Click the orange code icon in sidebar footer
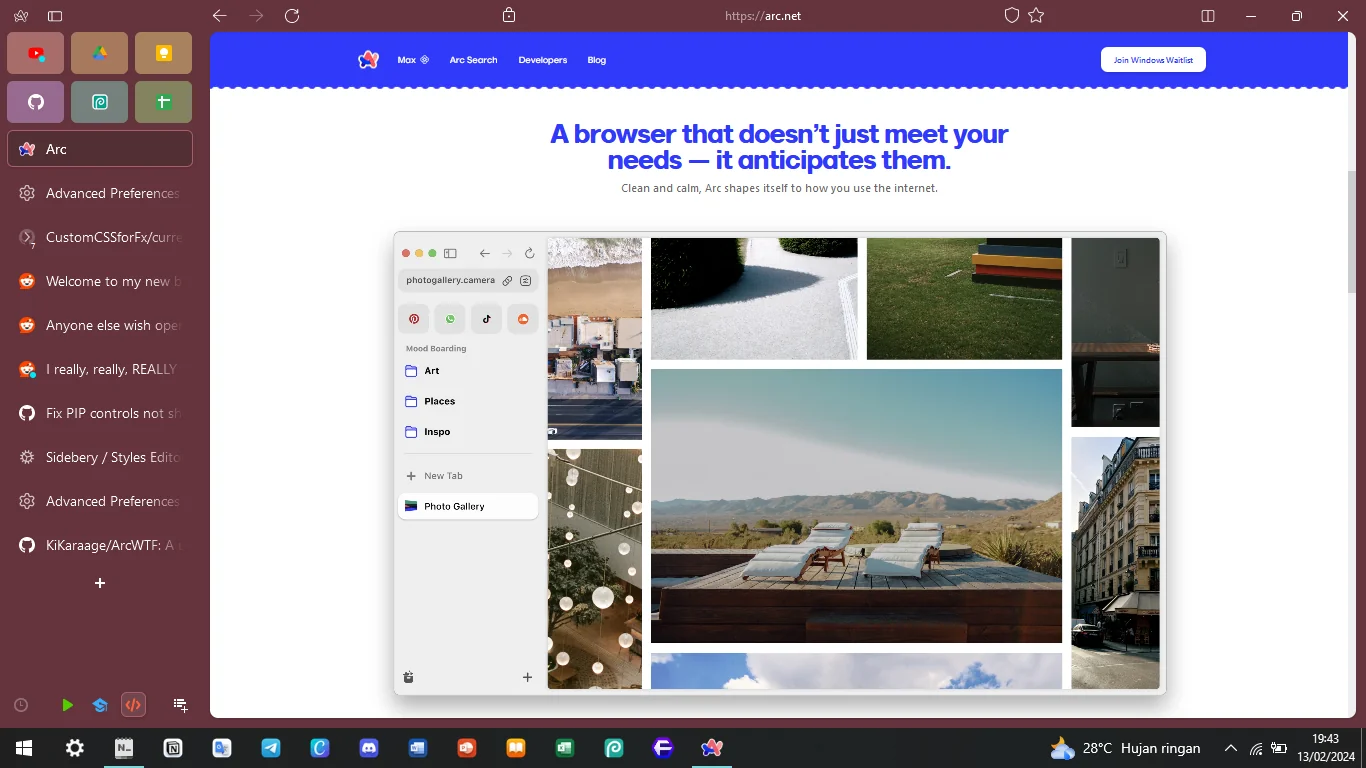1366x768 pixels. click(x=133, y=705)
